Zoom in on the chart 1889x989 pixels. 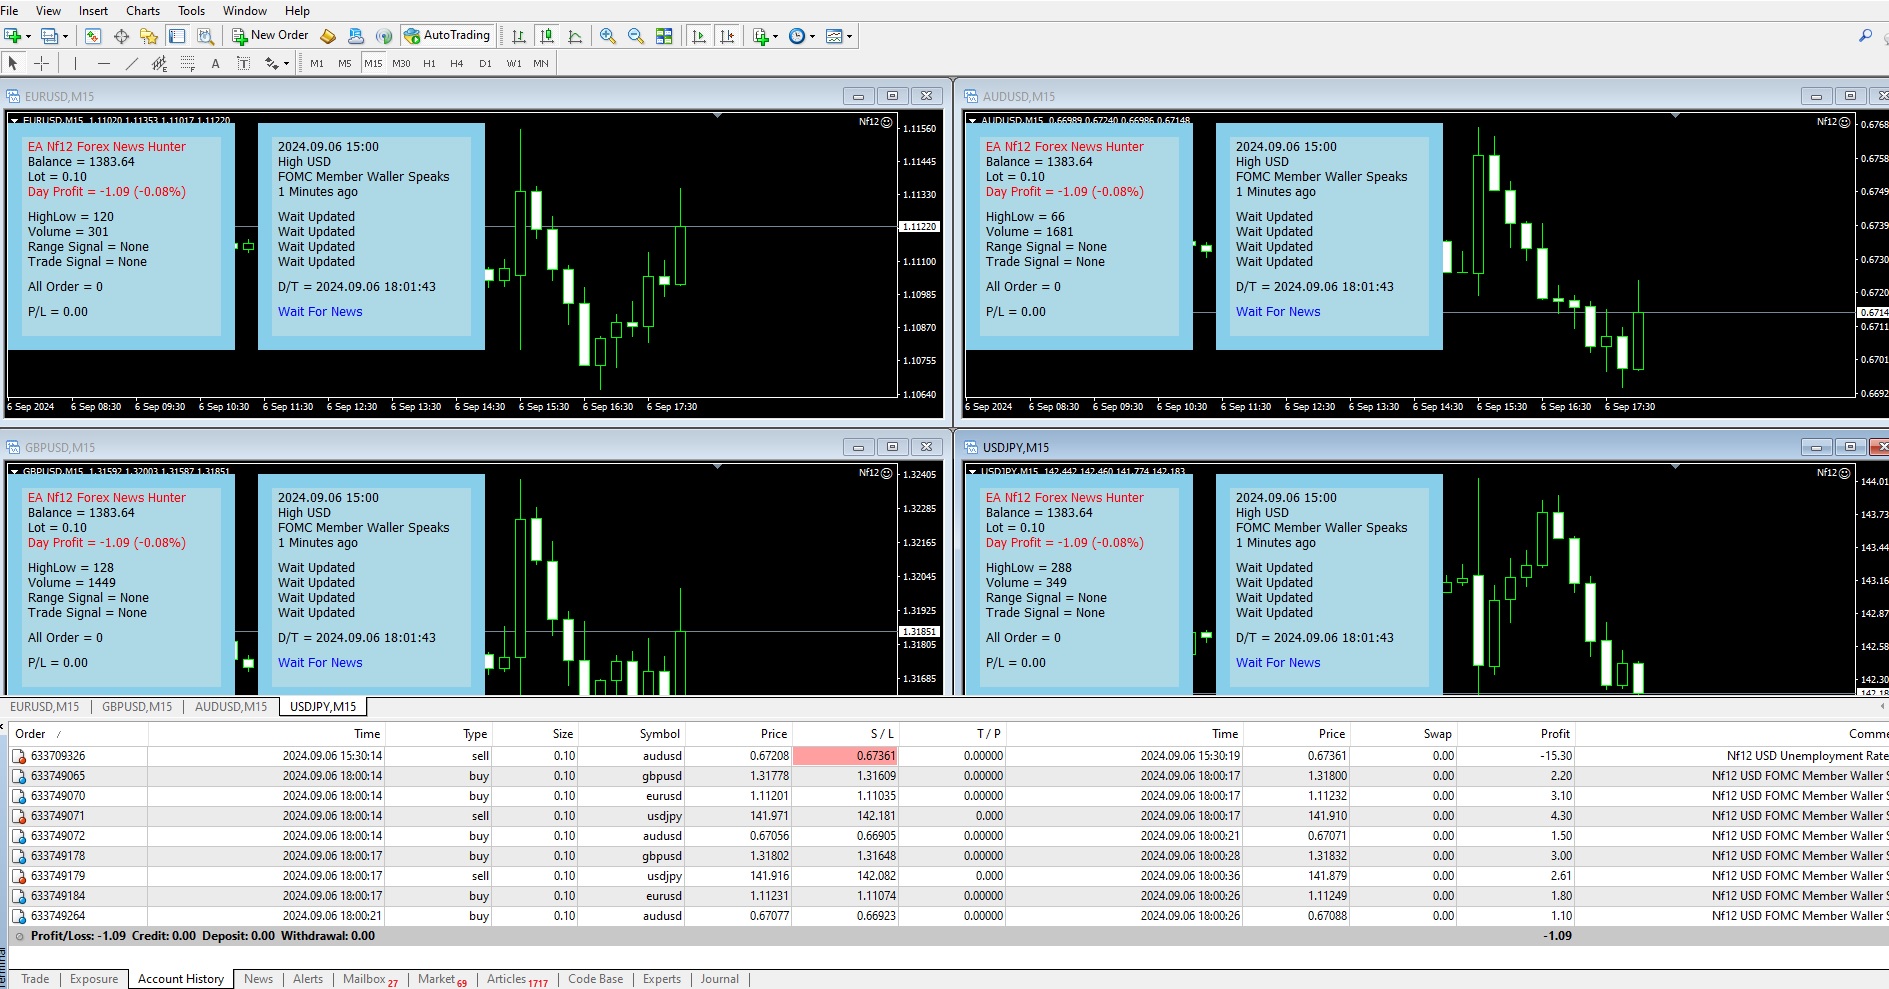tap(608, 36)
